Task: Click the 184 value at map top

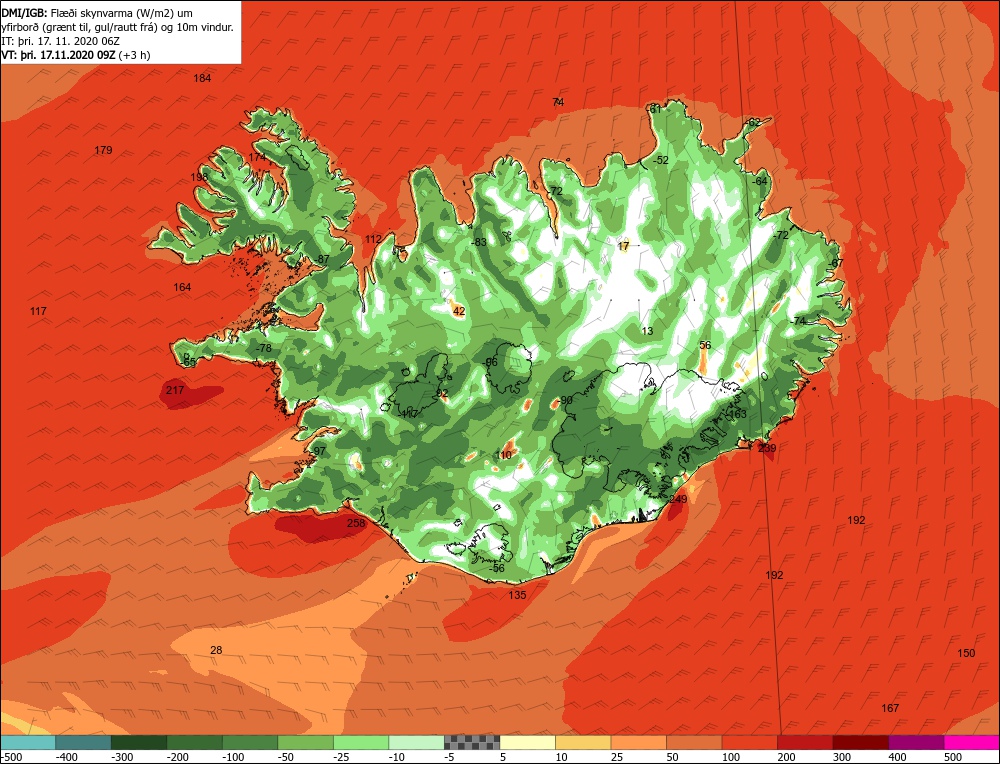Action: [x=202, y=78]
